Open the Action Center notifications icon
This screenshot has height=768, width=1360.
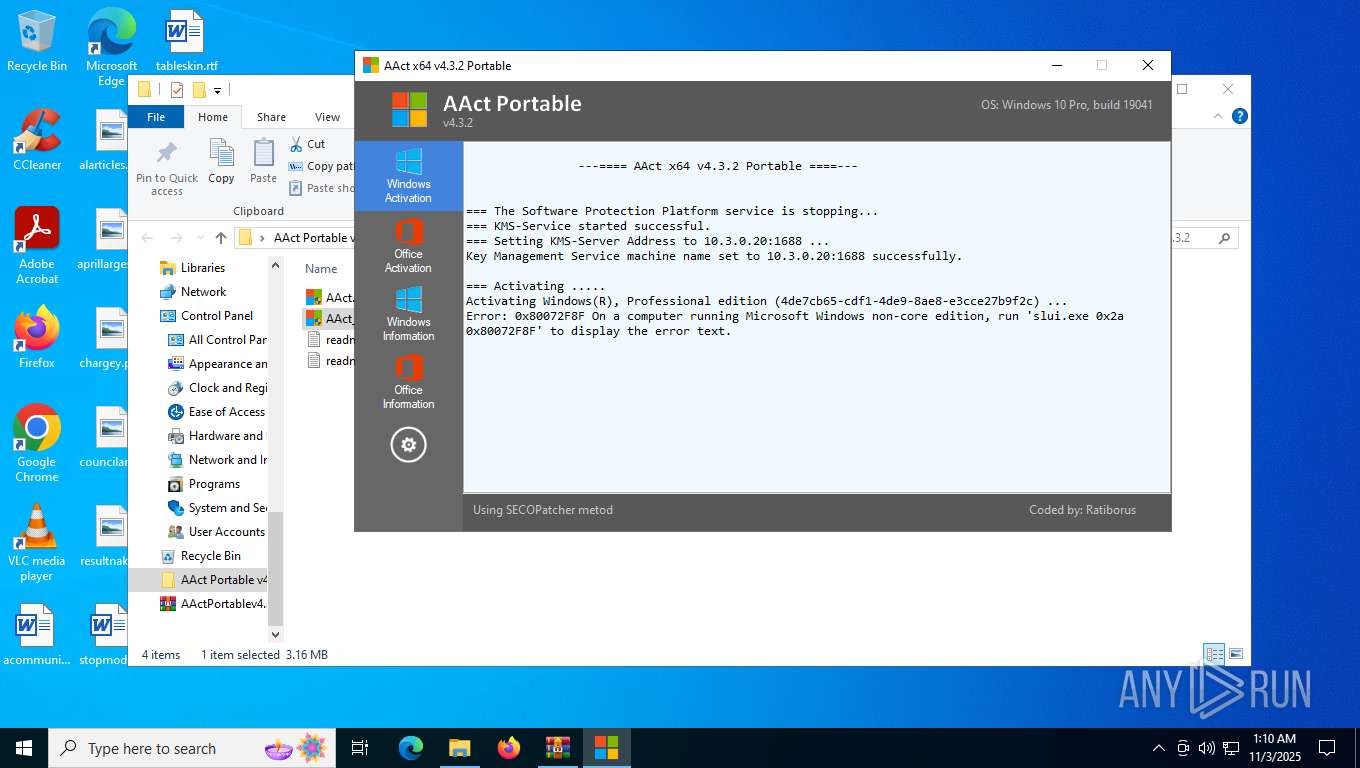(1327, 748)
